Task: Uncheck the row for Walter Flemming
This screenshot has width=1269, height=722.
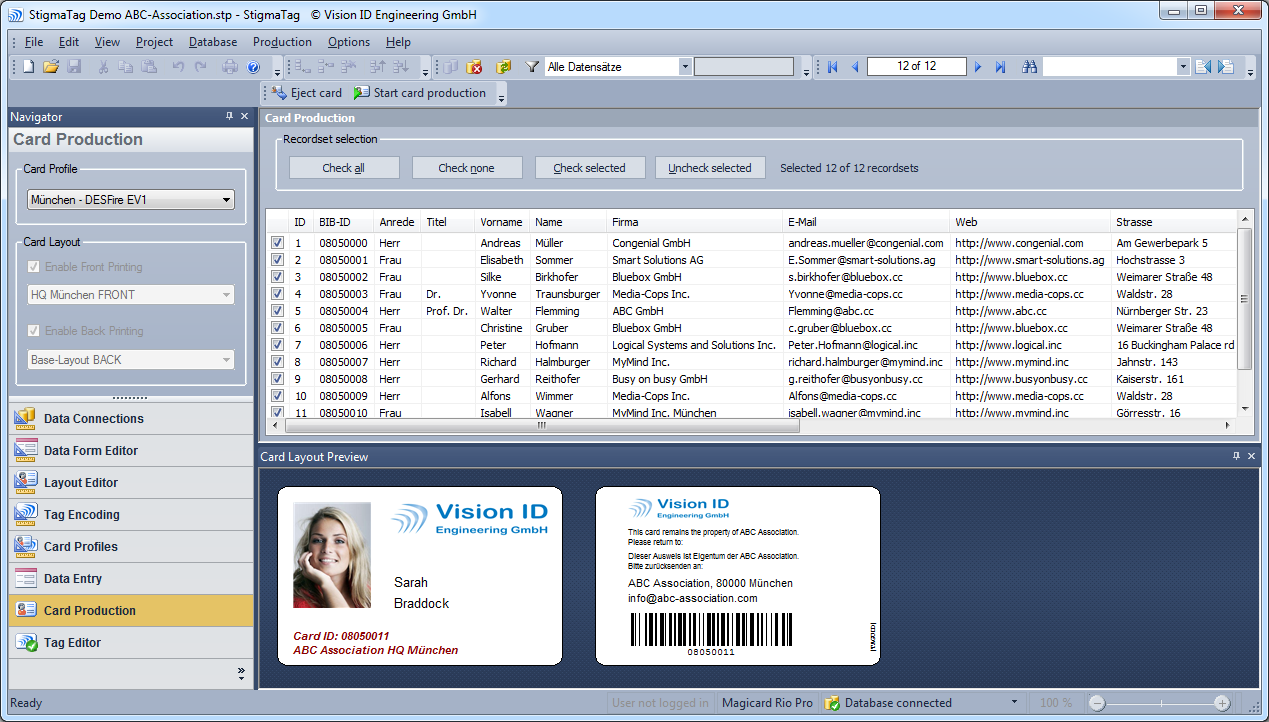Action: (277, 311)
